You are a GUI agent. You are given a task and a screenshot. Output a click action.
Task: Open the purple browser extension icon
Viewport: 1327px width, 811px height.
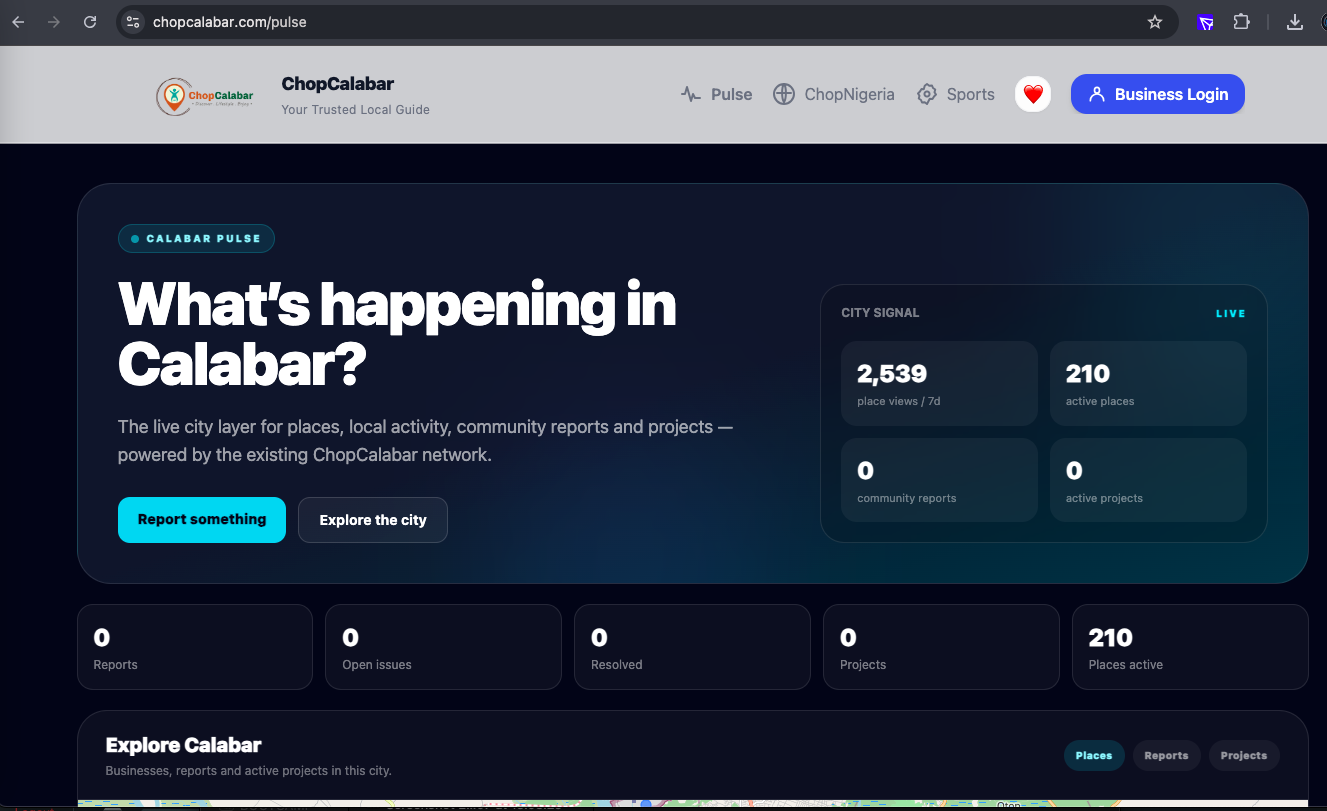[1207, 22]
